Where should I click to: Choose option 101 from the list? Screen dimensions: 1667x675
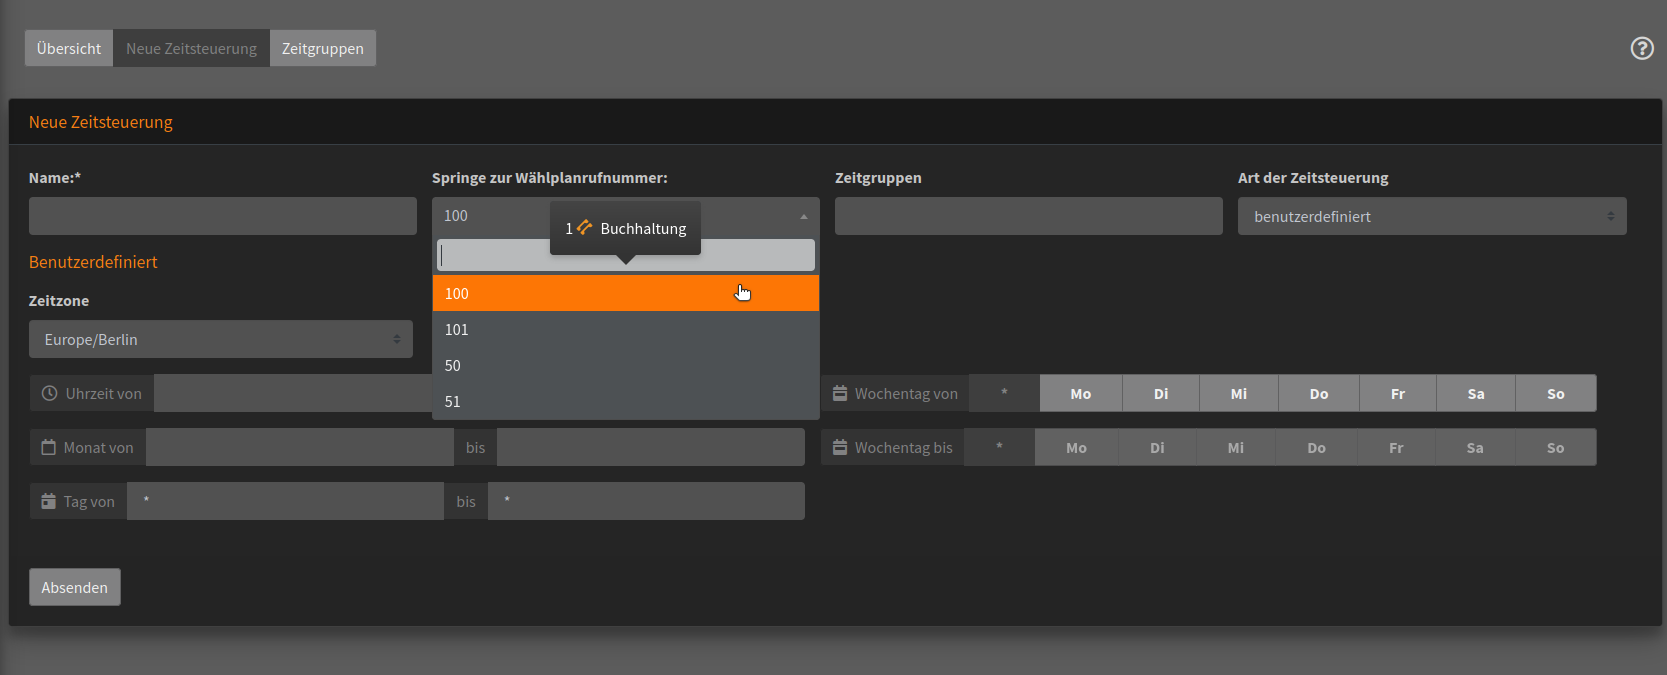[x=625, y=330]
